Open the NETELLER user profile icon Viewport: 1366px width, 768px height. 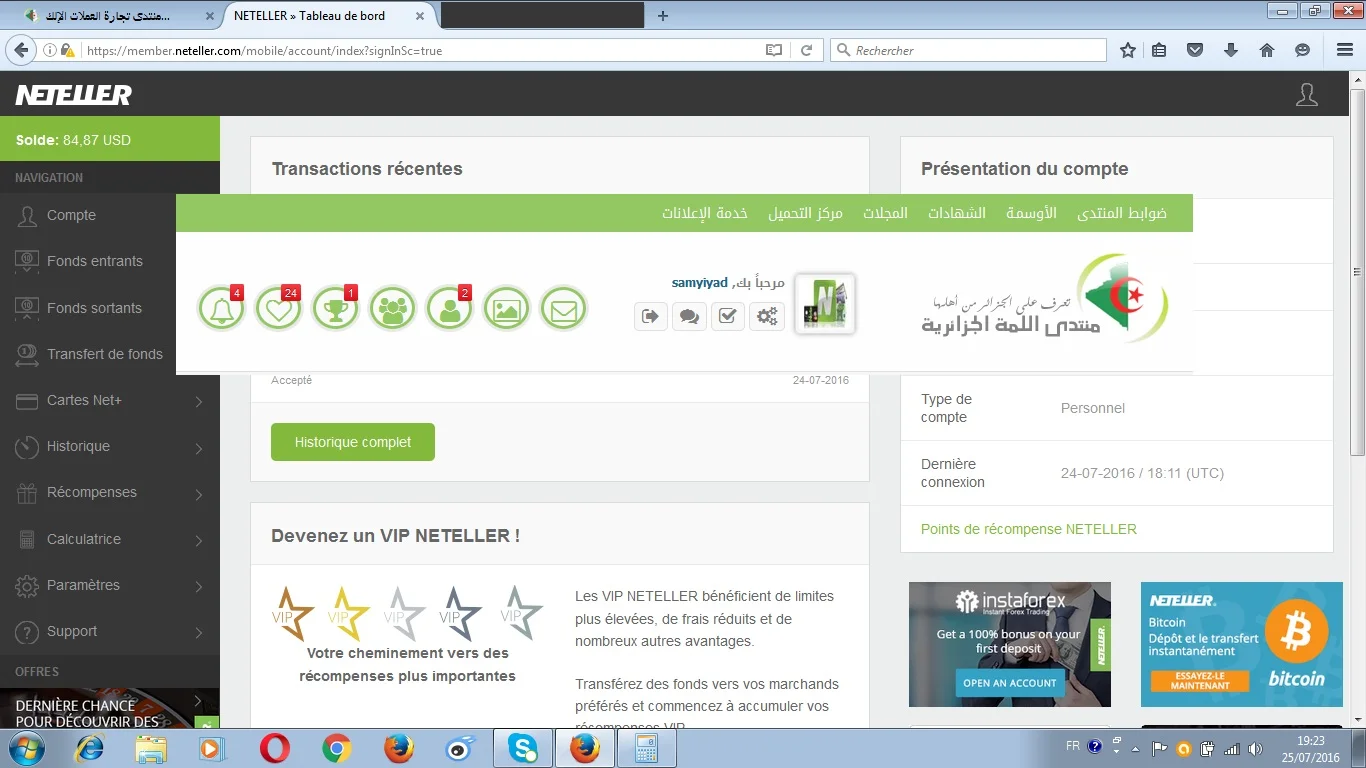tap(1306, 95)
